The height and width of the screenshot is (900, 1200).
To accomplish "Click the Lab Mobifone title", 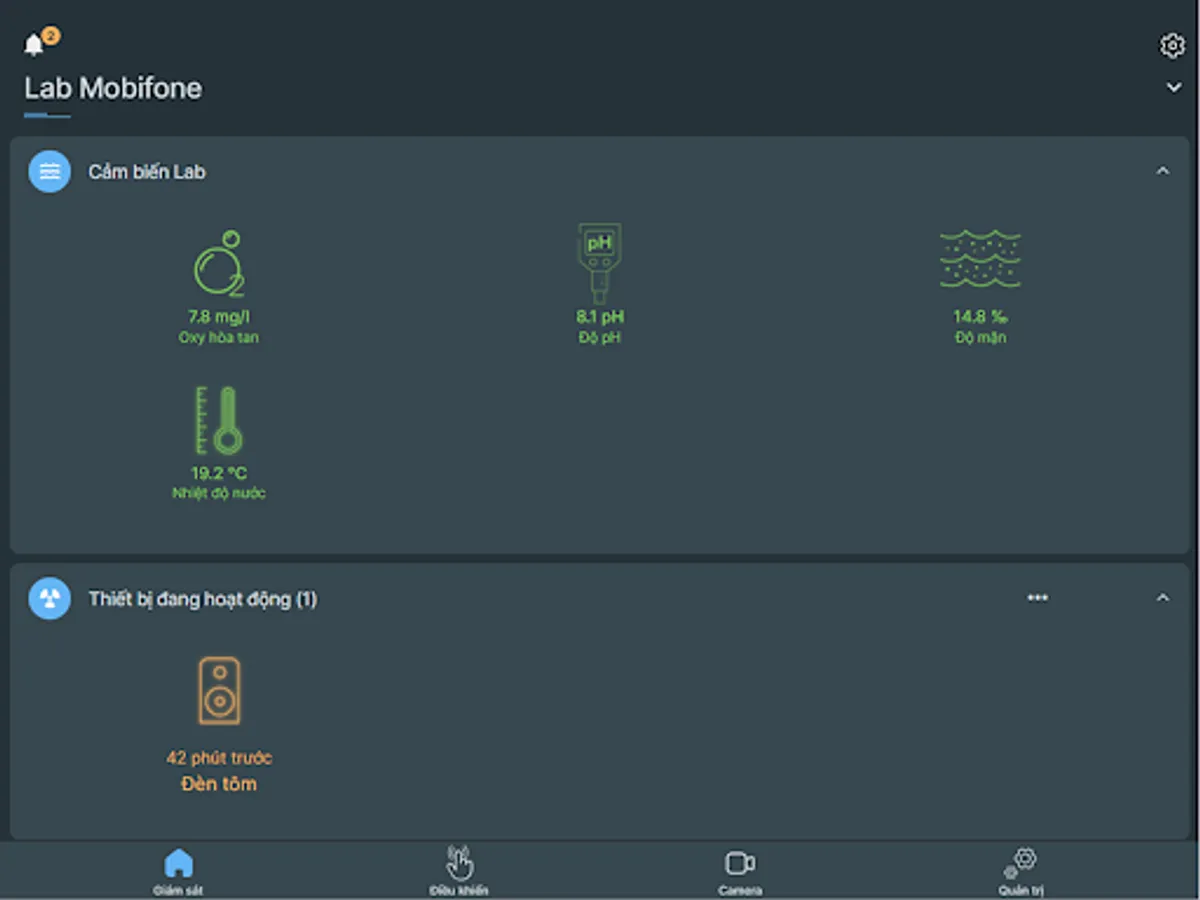I will (113, 88).
